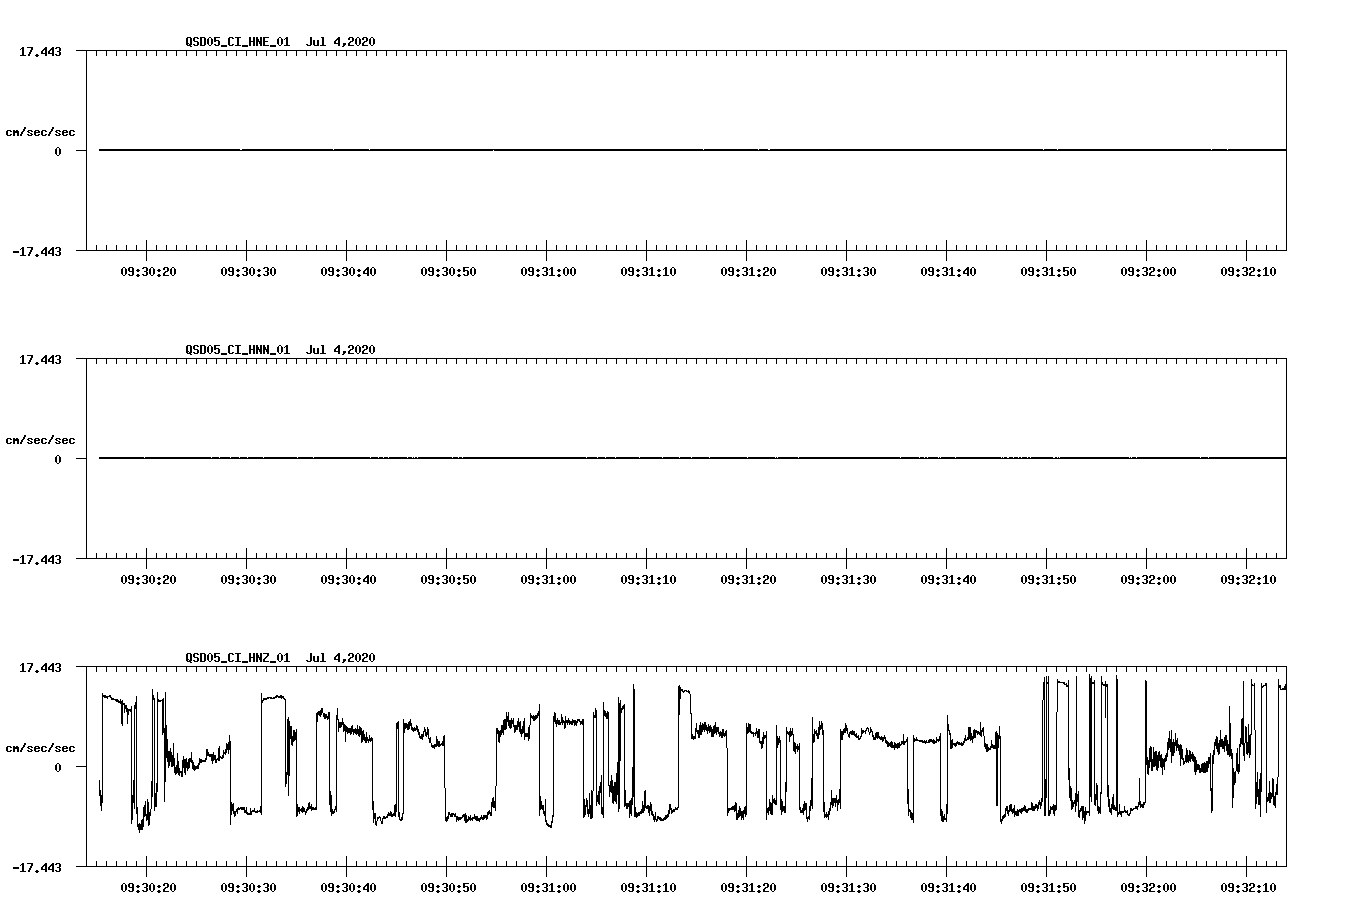Click the -17.443 lower limit of HNE plot

37,252
